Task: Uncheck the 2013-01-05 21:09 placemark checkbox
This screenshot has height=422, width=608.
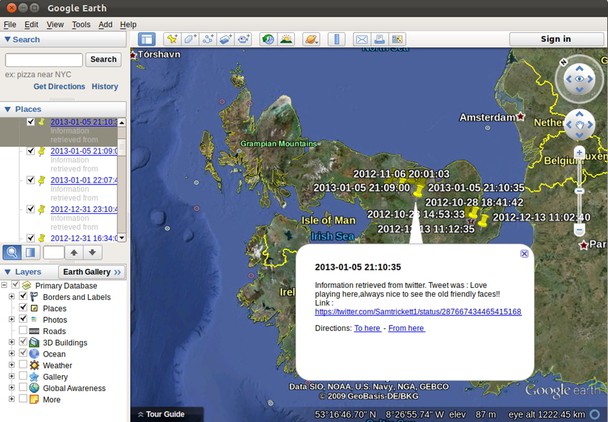Action: click(x=31, y=151)
